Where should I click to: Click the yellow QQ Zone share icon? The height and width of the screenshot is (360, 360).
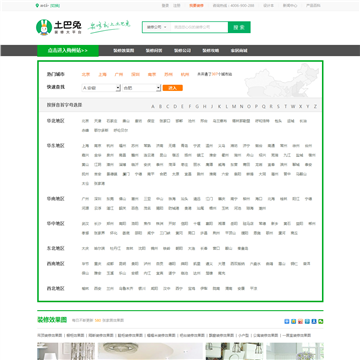click(x=293, y=322)
